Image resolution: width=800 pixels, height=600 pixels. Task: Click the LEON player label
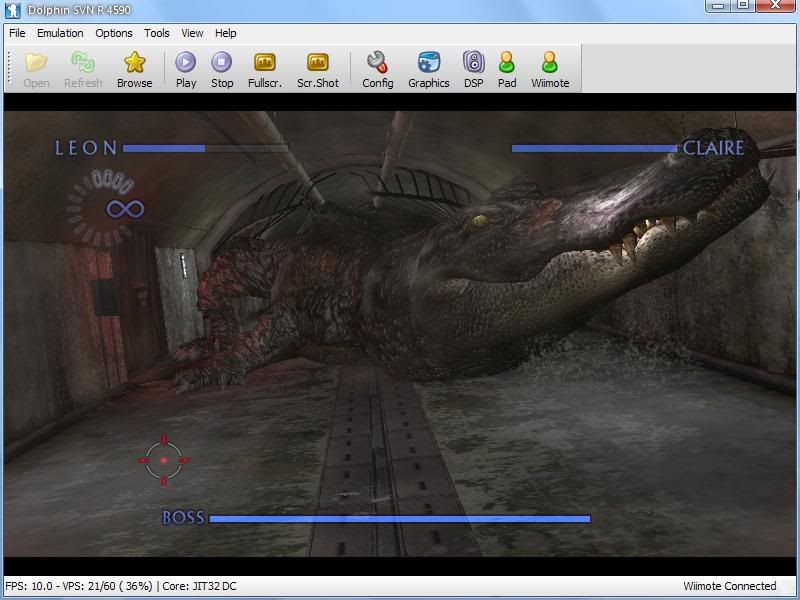(86, 148)
